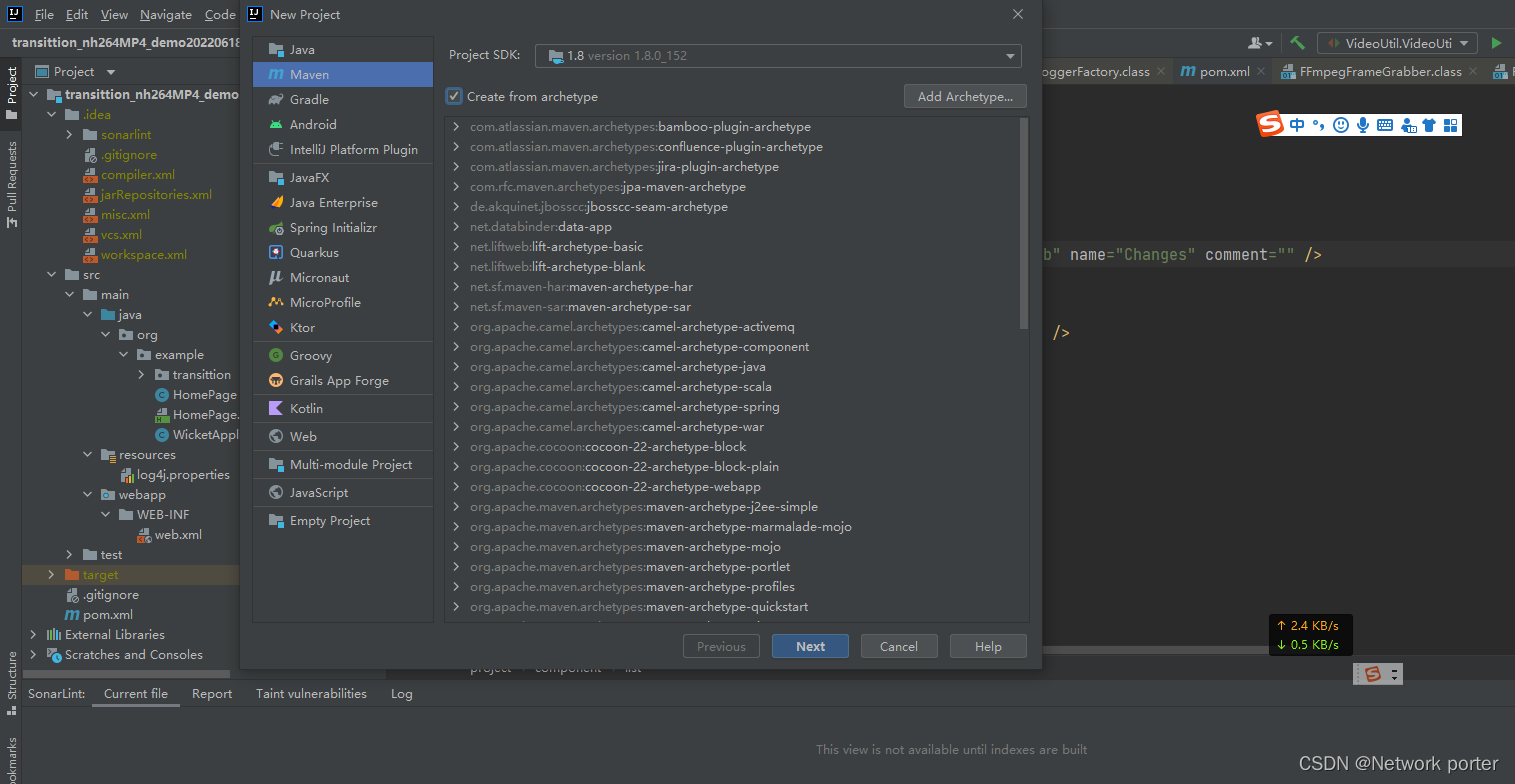Image resolution: width=1515 pixels, height=784 pixels.
Task: Open the Edit menu
Action: tap(77, 15)
